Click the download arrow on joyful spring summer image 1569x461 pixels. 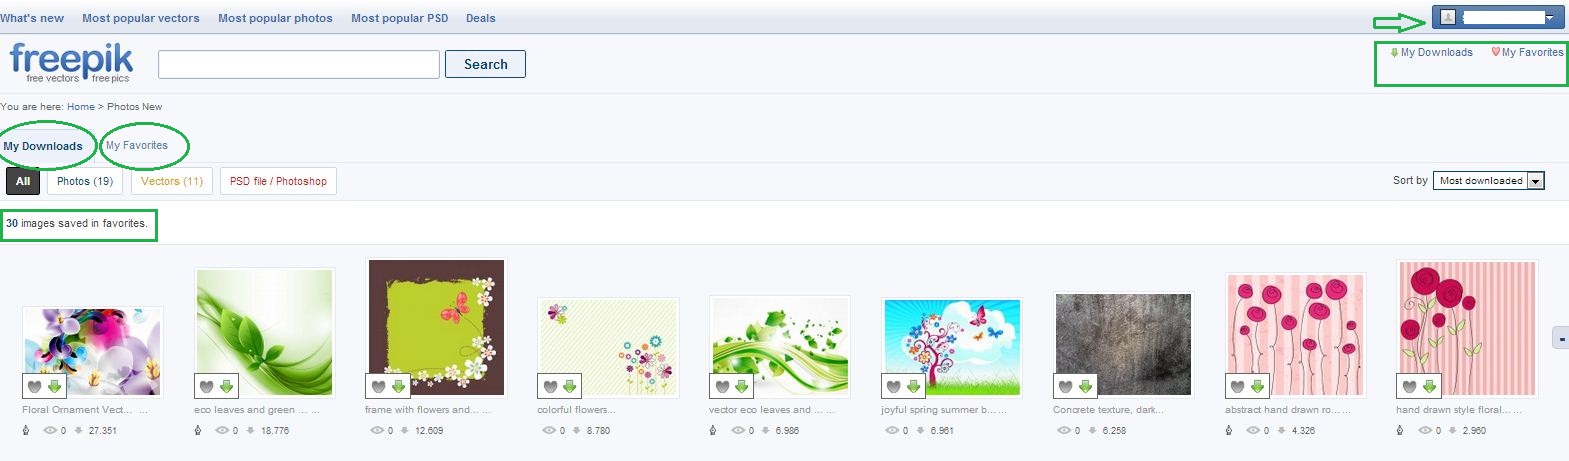(x=914, y=386)
